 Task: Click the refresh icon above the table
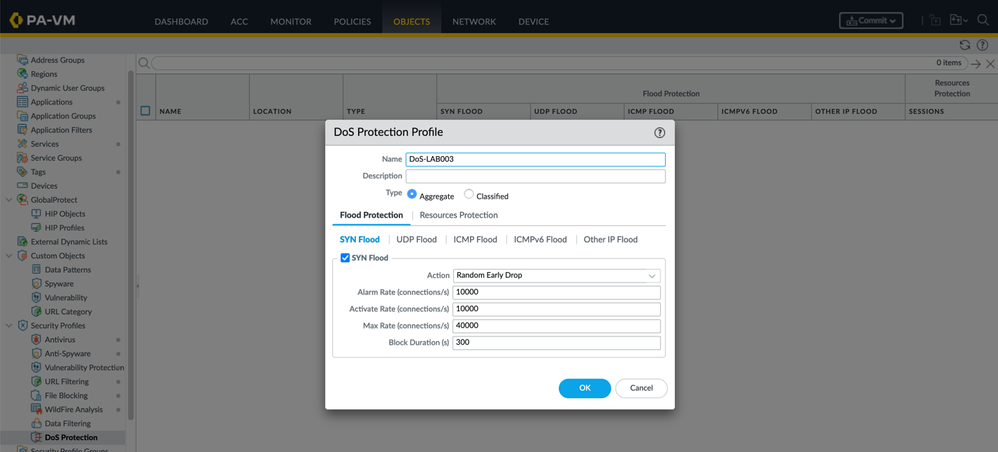click(964, 45)
